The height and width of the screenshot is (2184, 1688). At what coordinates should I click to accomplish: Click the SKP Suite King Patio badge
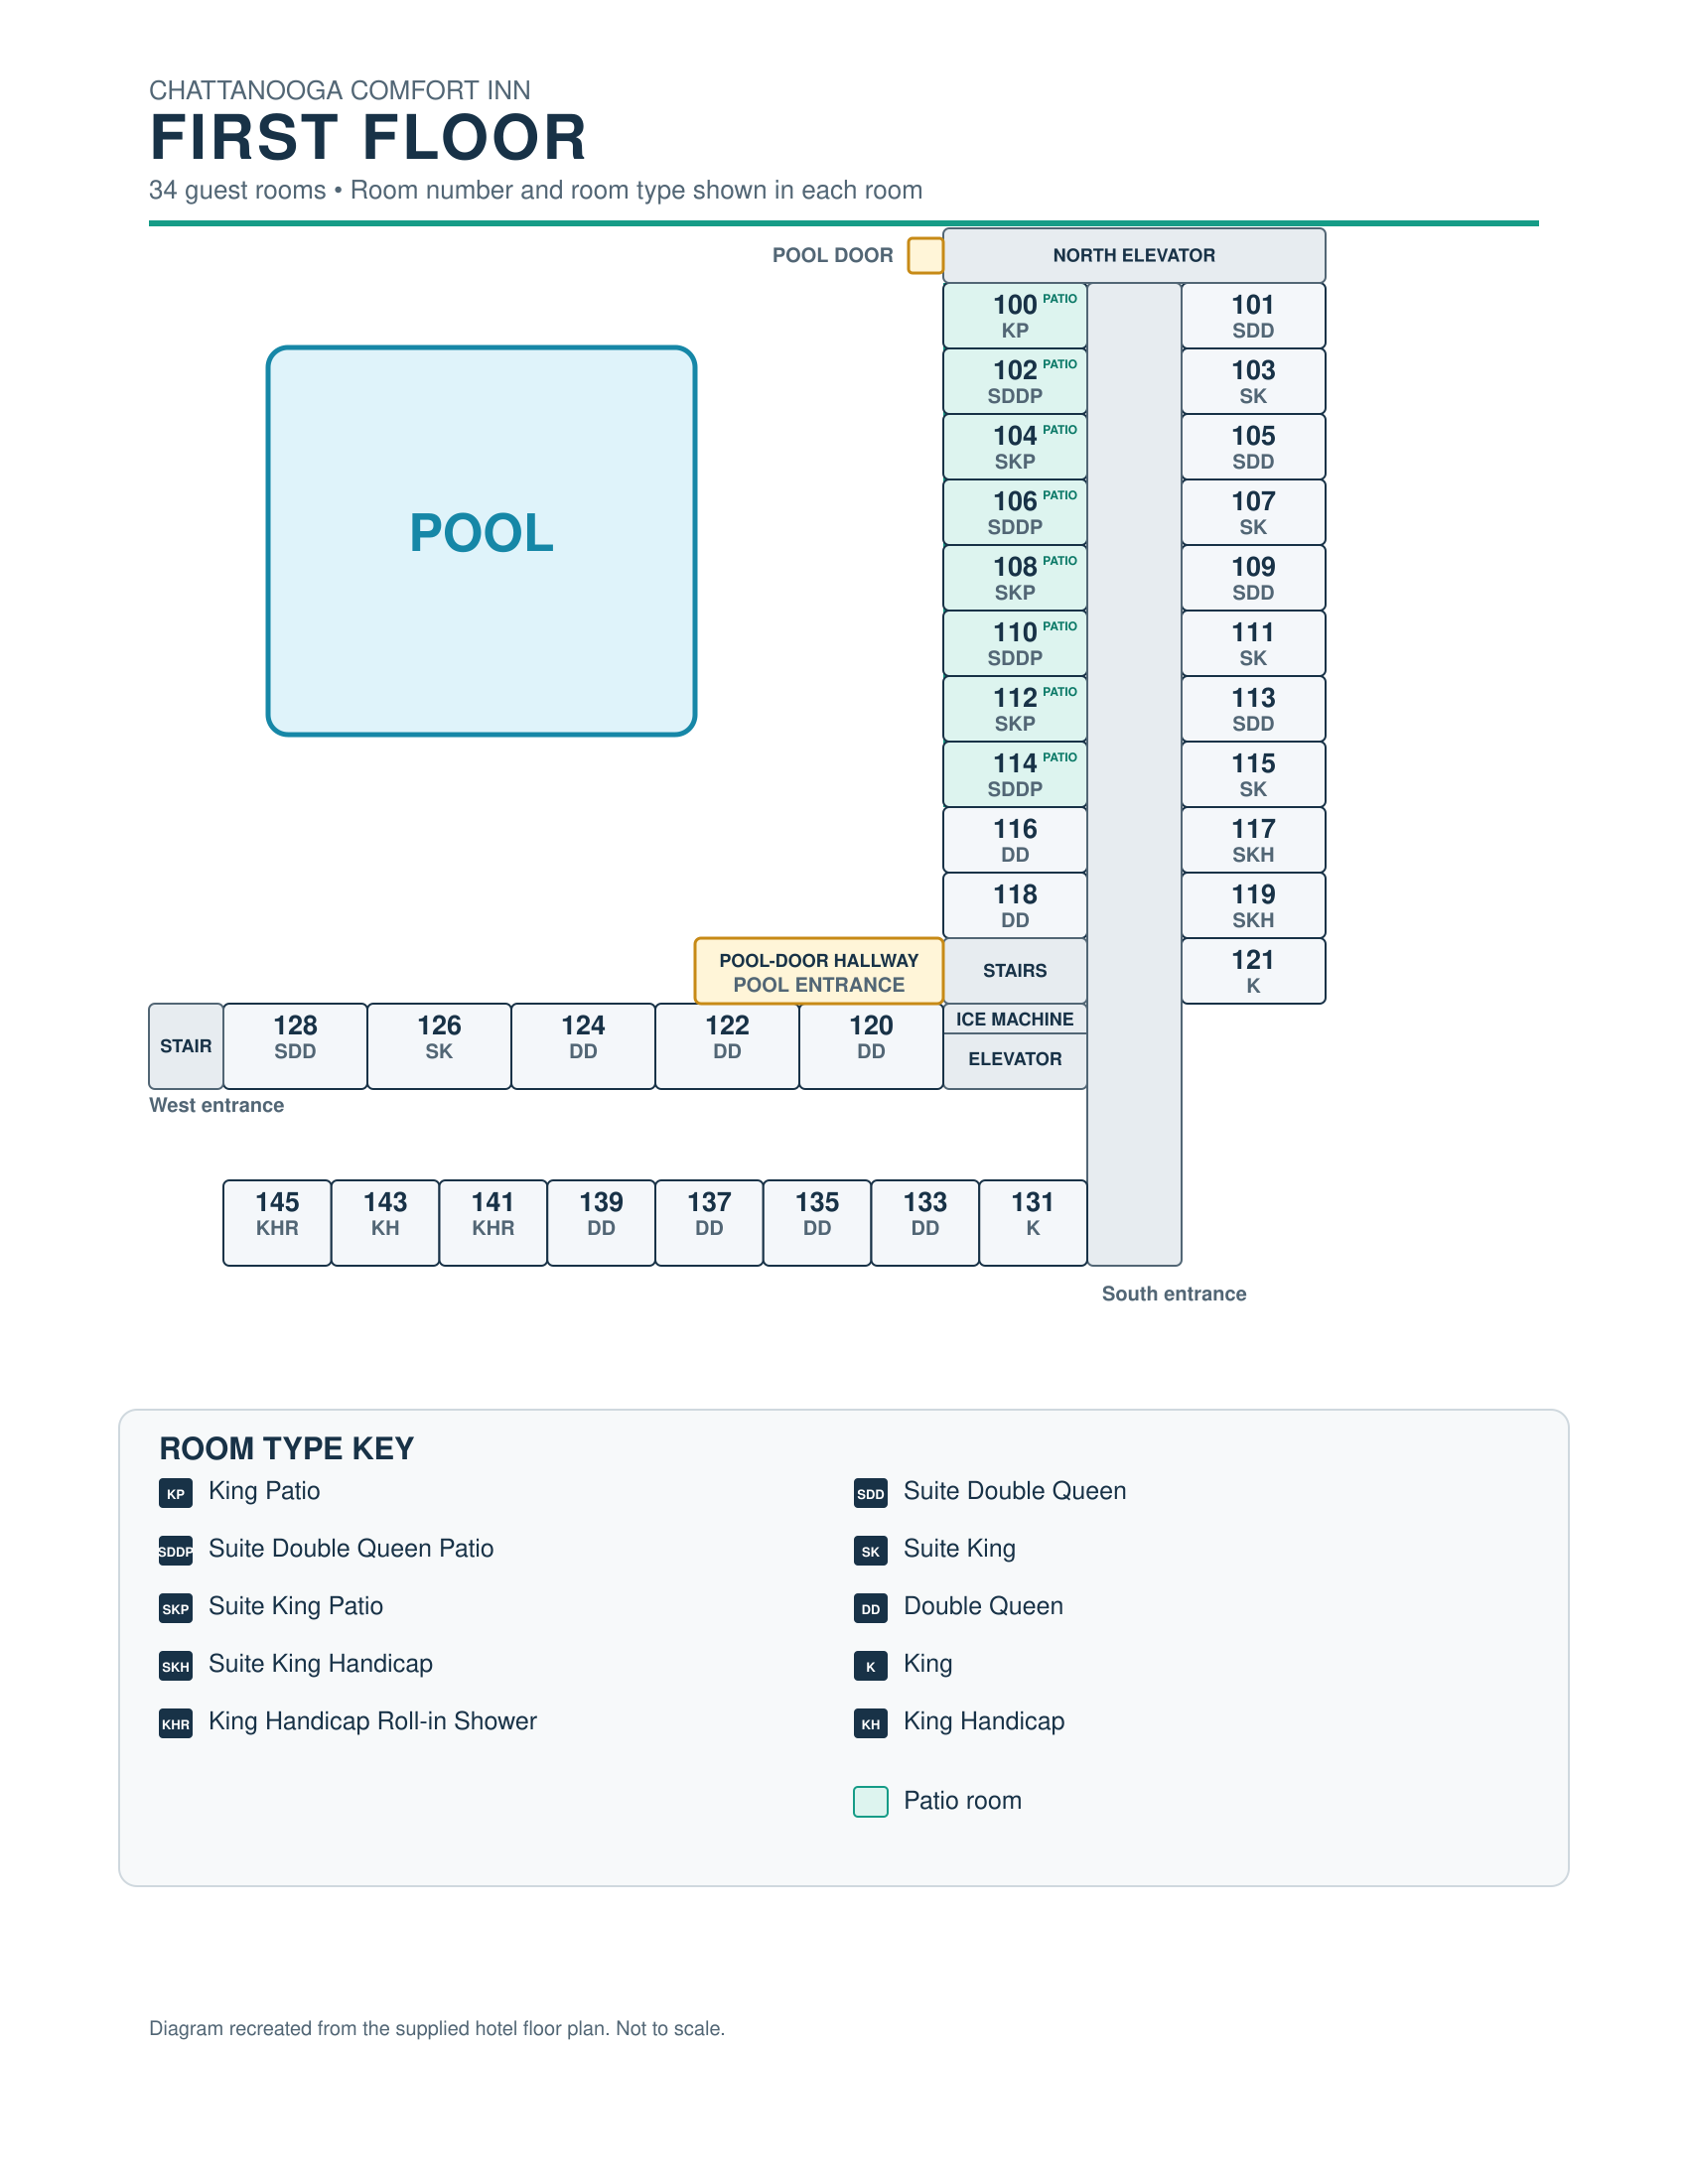click(x=176, y=1608)
